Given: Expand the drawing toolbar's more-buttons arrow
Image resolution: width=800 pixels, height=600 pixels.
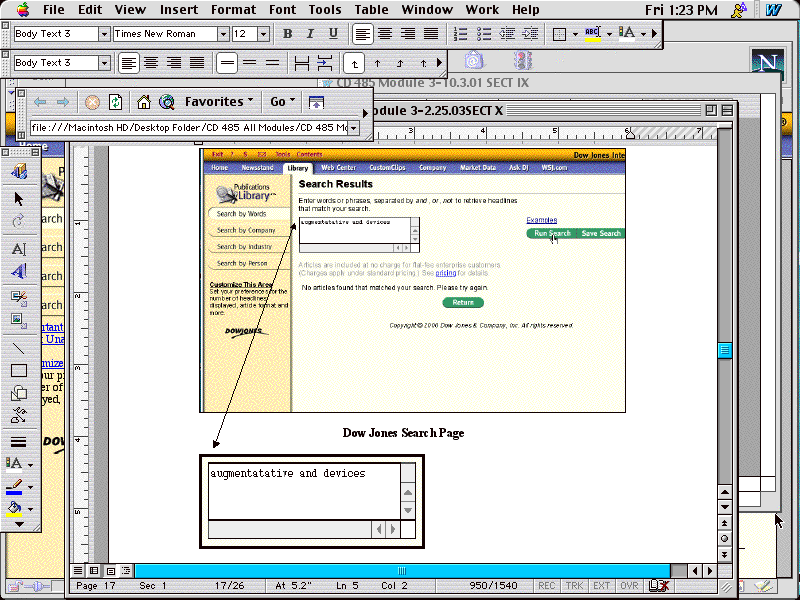Looking at the screenshot, I should click(19, 524).
